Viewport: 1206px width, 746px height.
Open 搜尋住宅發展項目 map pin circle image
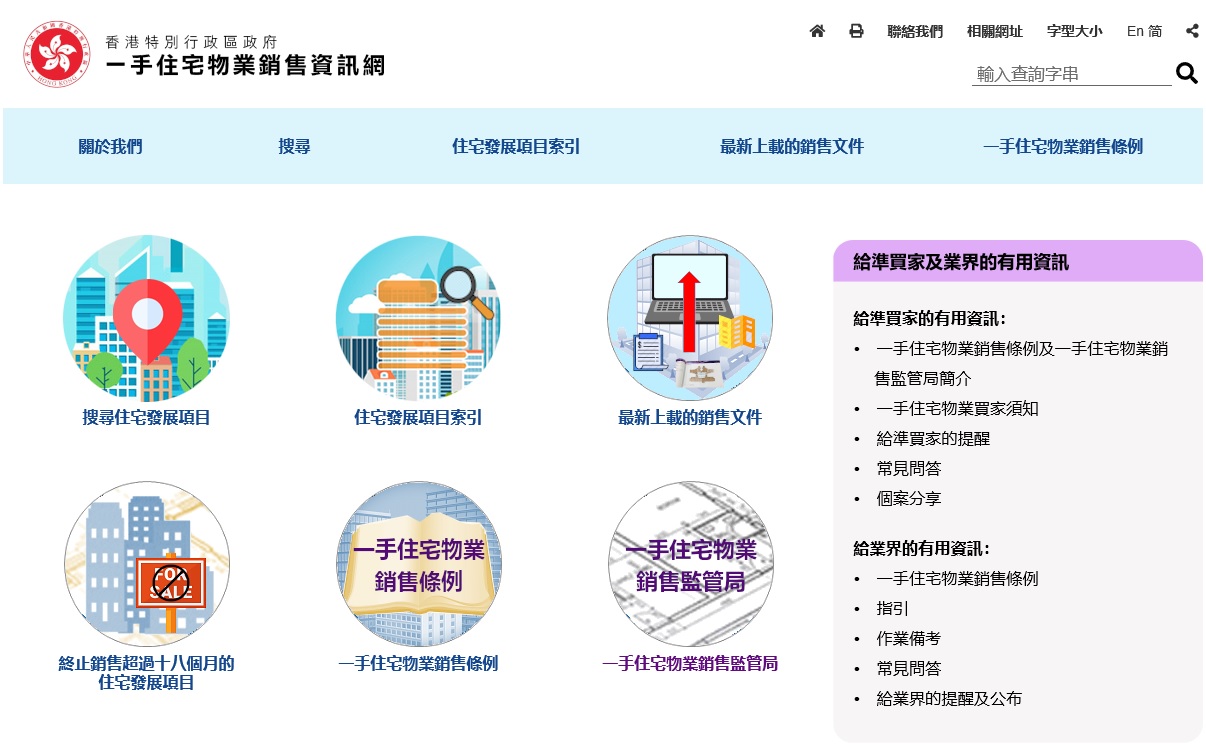tap(146, 318)
